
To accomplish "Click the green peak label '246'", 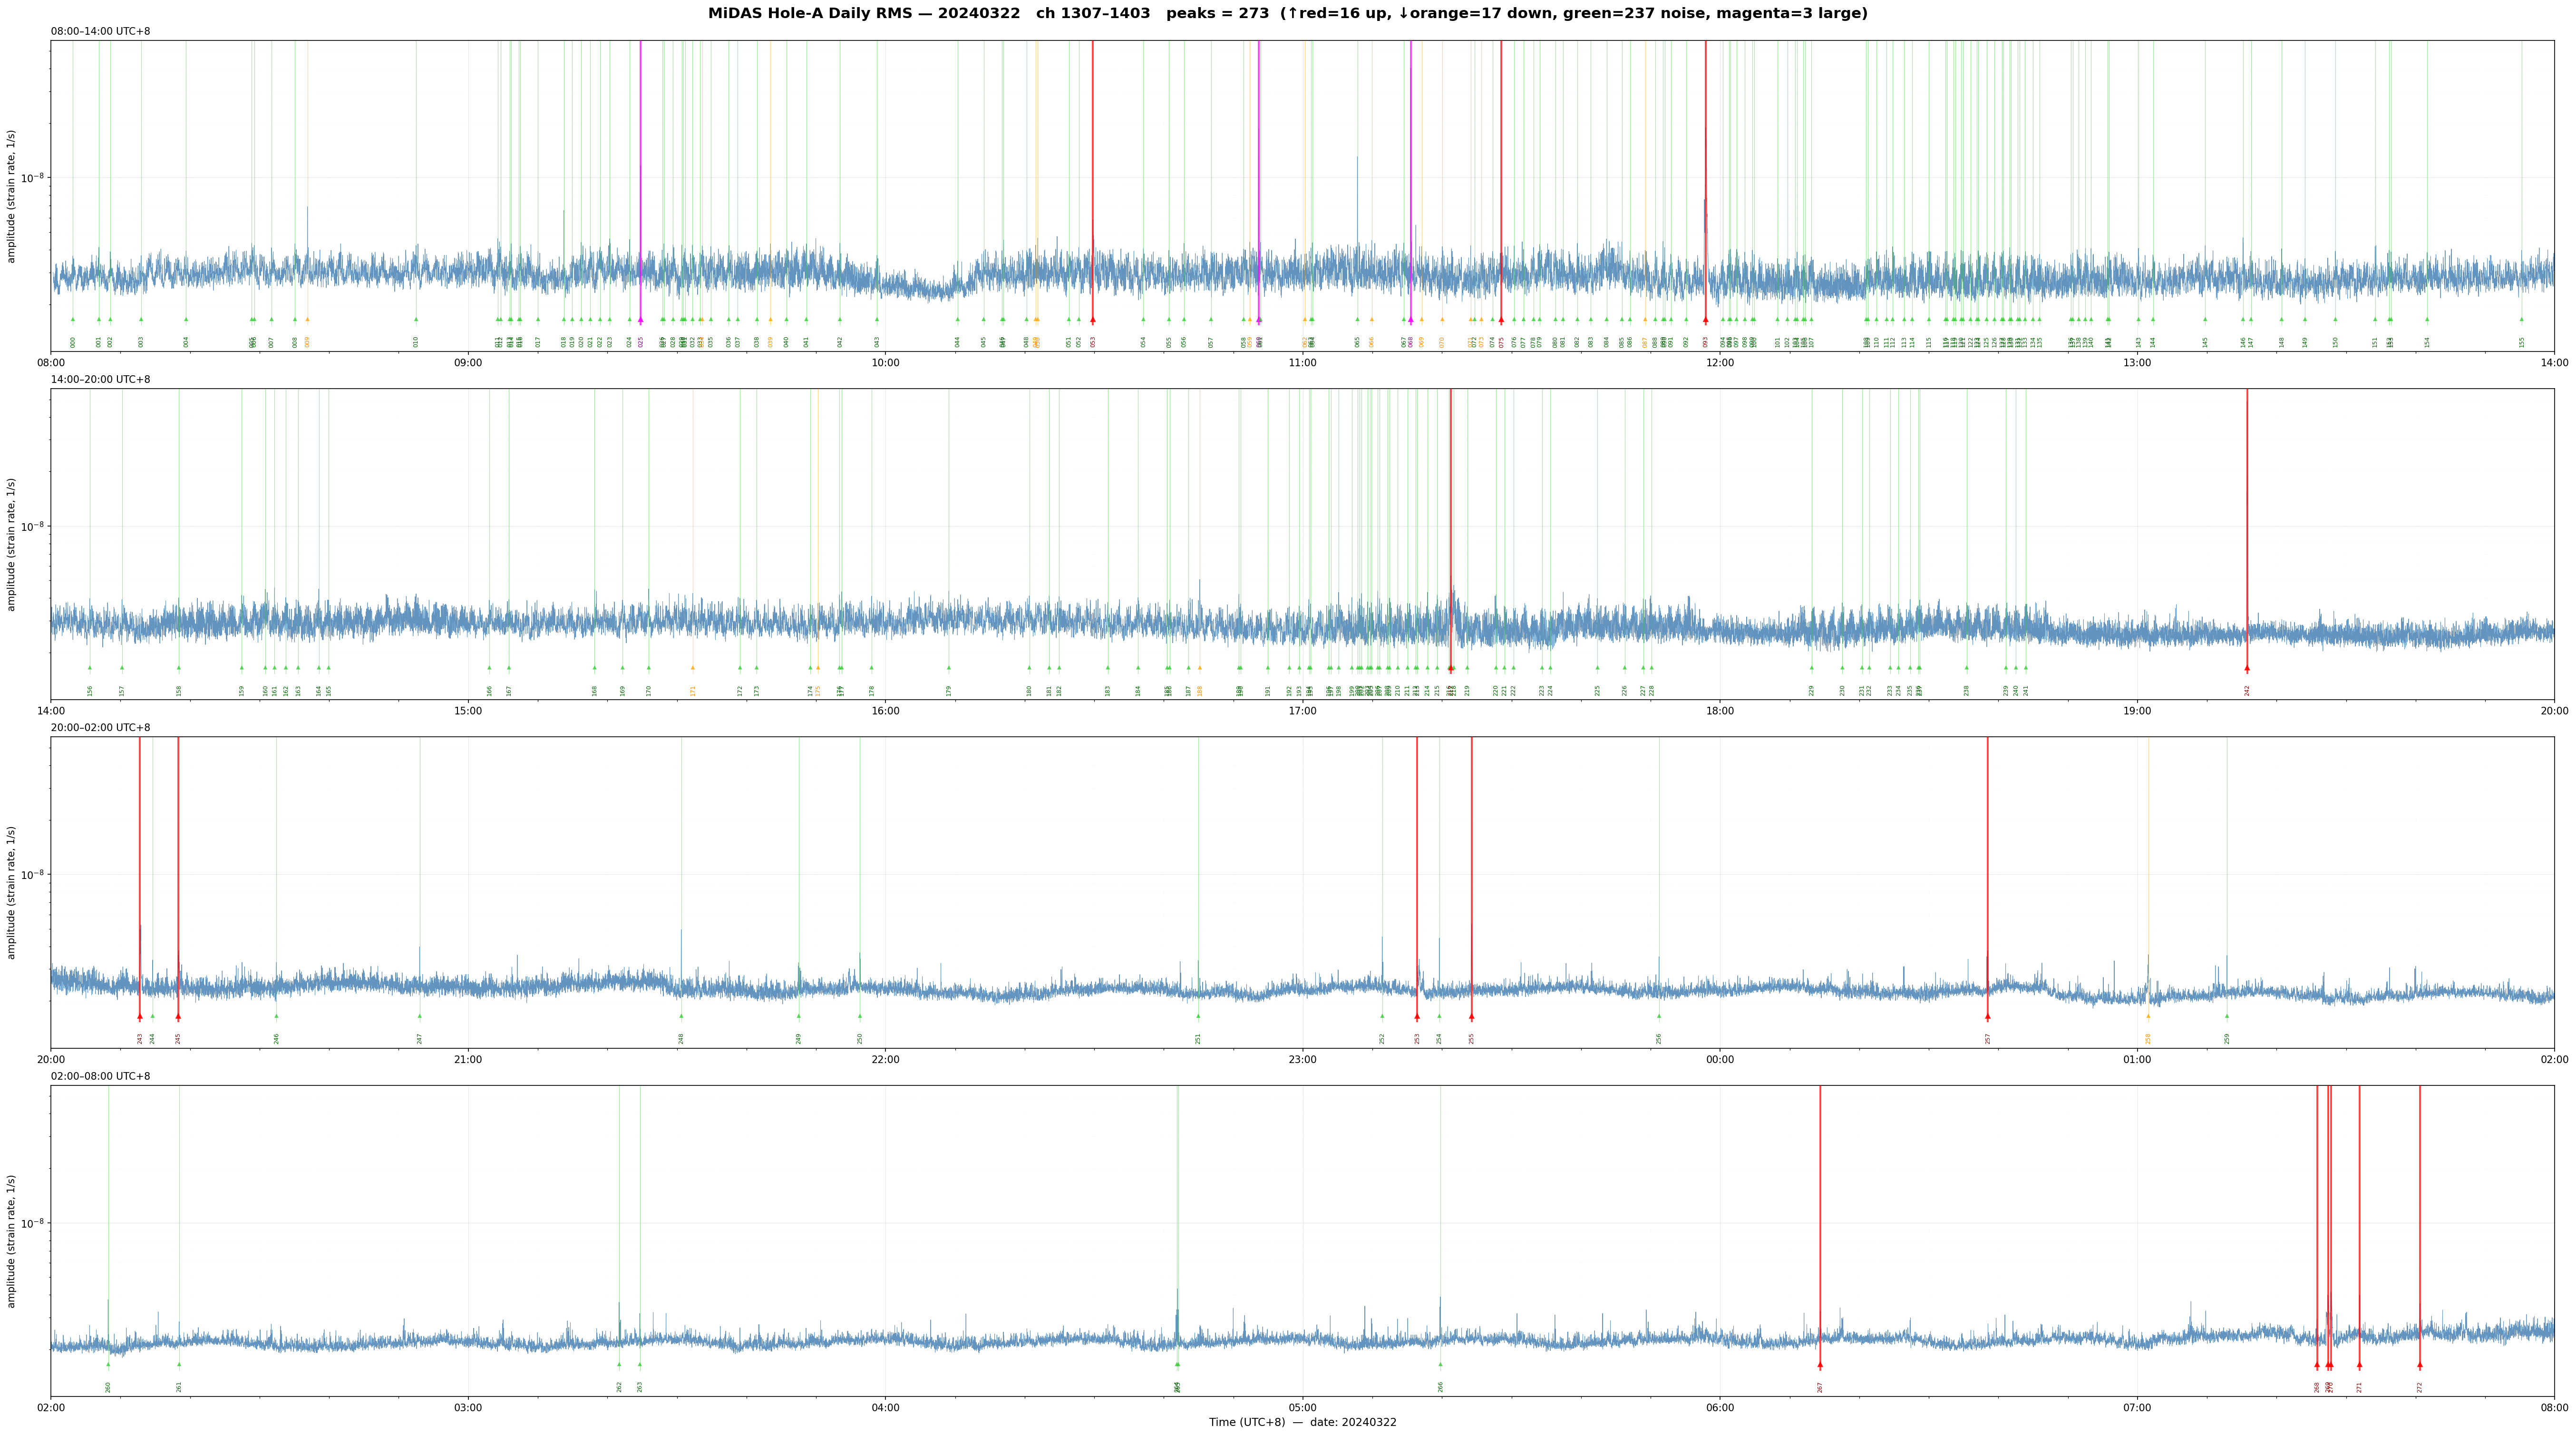I will (277, 1038).
